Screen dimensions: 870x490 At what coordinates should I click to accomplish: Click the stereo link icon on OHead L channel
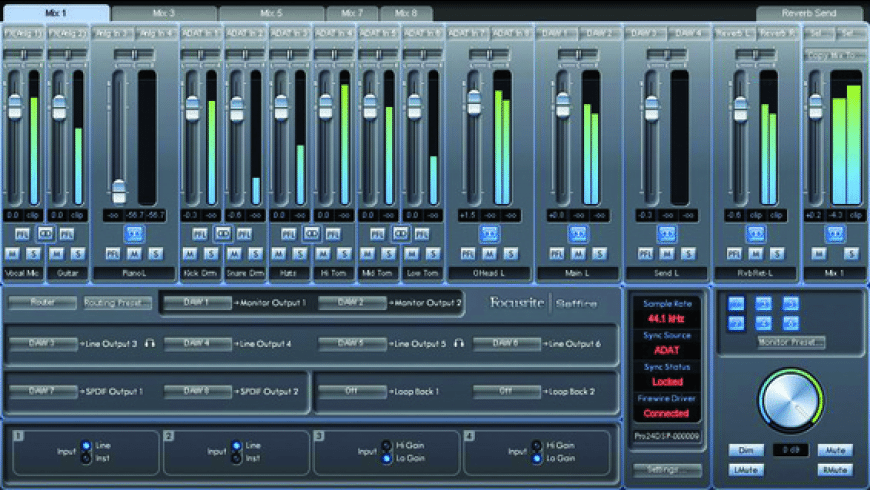tap(489, 233)
